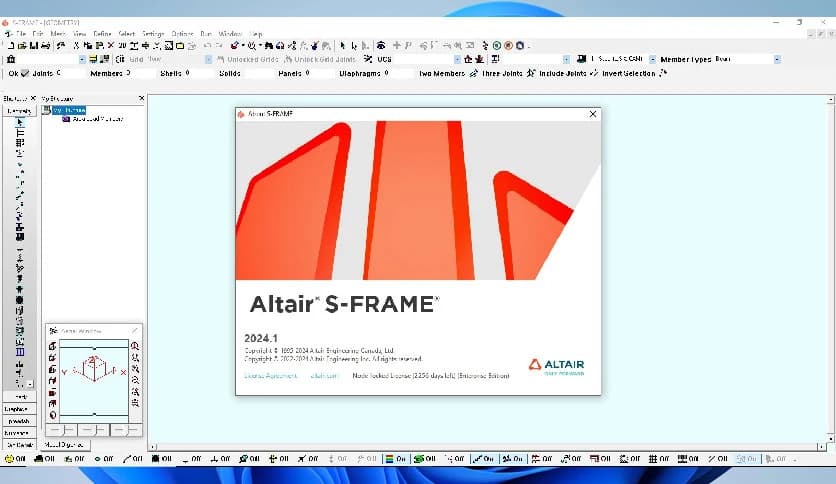Delete using the red X toolbar icon
Image resolution: width=836 pixels, height=484 pixels.
pyautogui.click(x=111, y=46)
